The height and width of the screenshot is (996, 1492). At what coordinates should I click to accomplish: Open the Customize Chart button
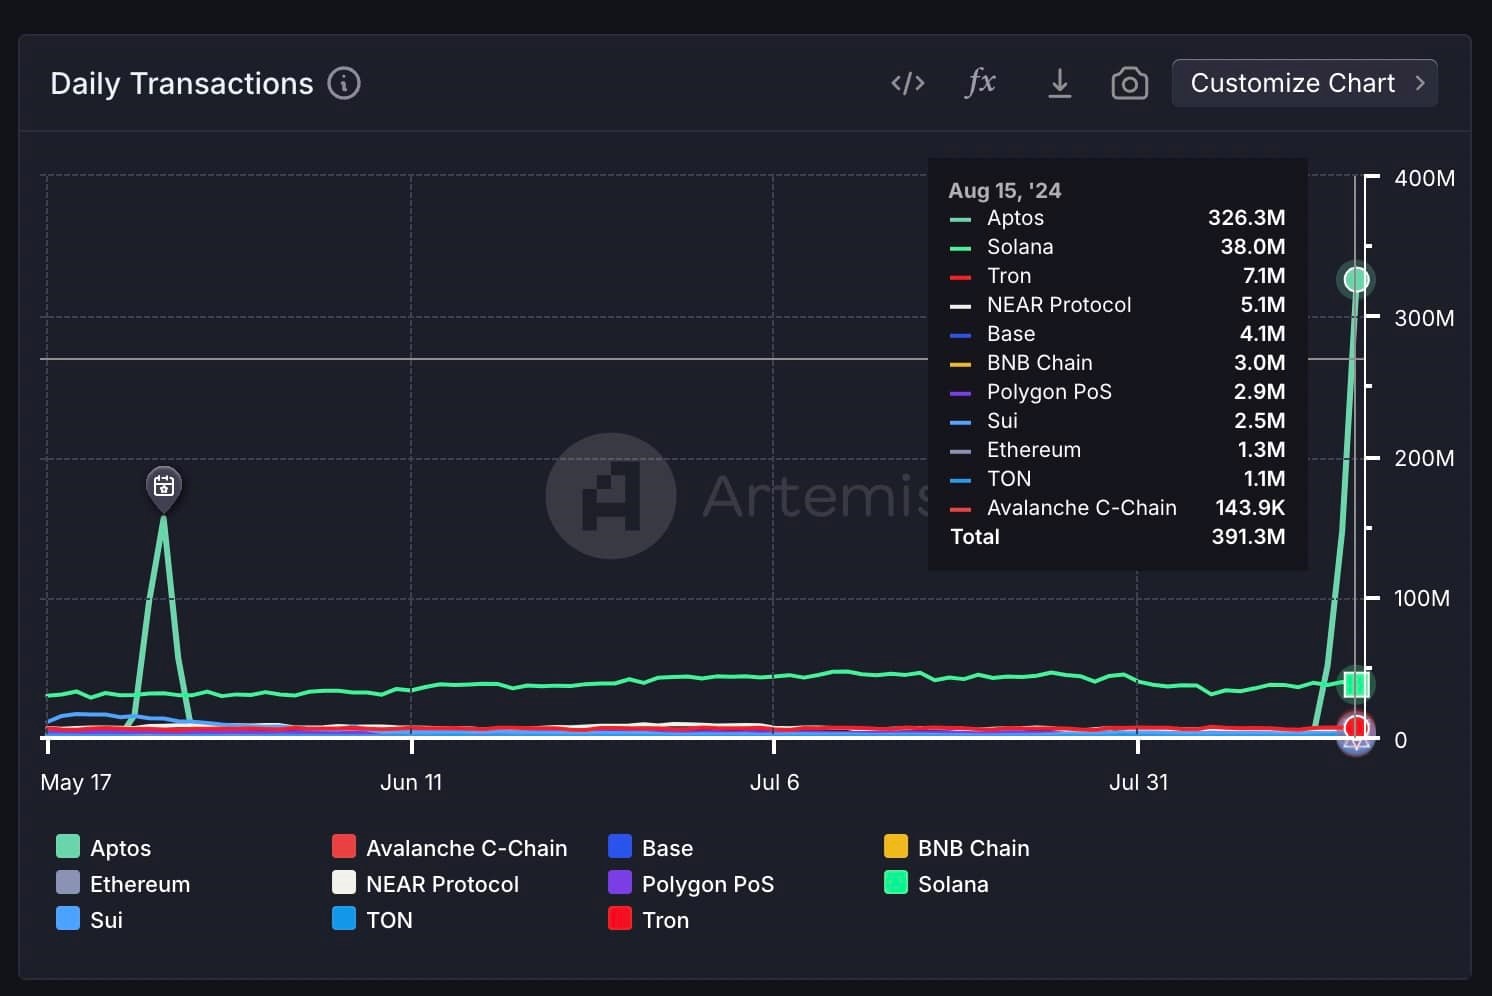coord(1304,83)
